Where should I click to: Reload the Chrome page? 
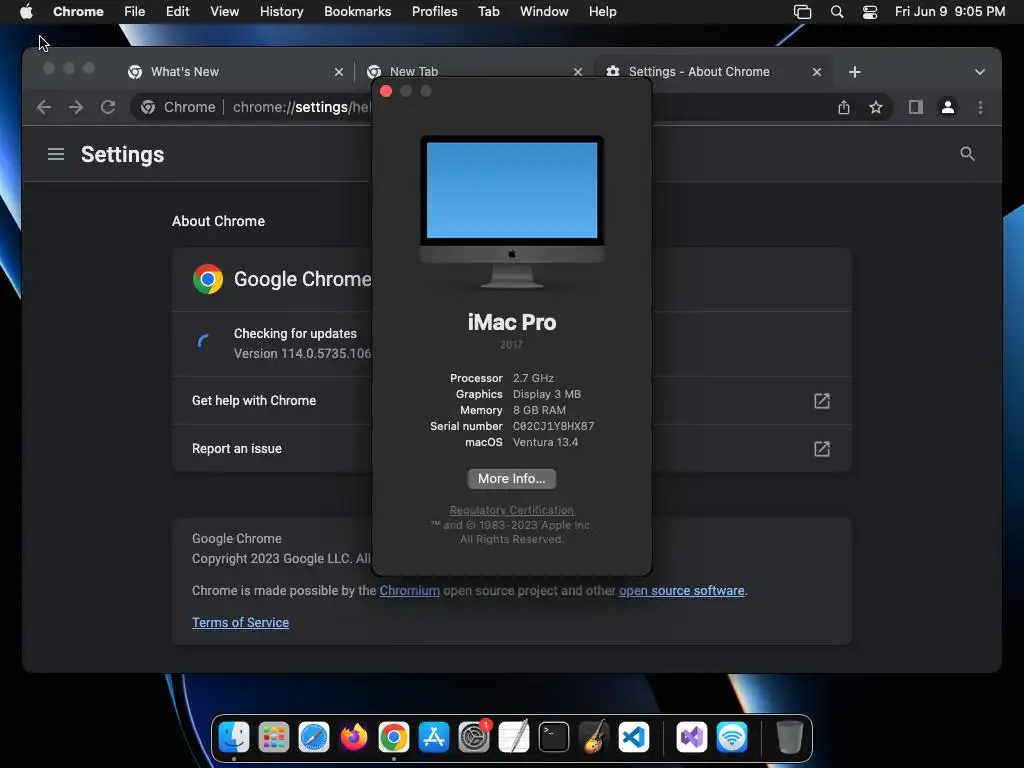(x=108, y=107)
